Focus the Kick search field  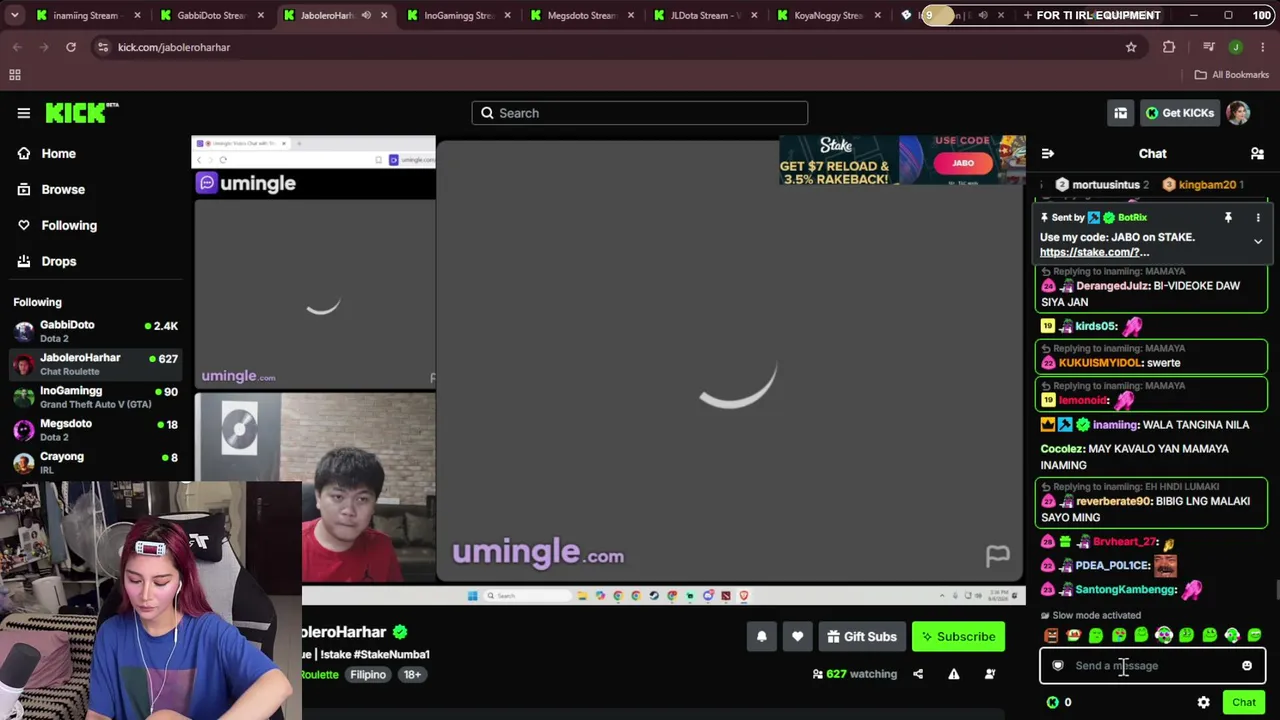[x=640, y=113]
